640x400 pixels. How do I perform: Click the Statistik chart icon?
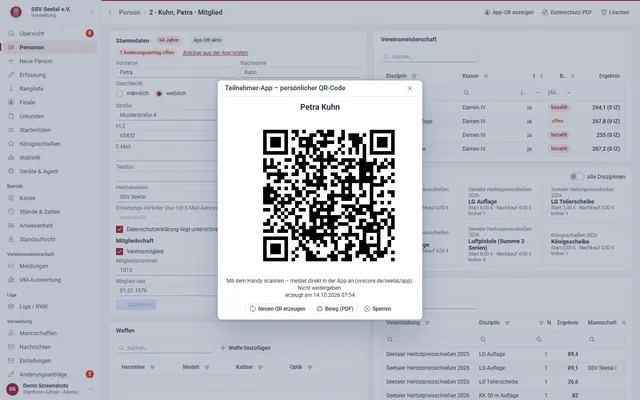click(x=11, y=158)
